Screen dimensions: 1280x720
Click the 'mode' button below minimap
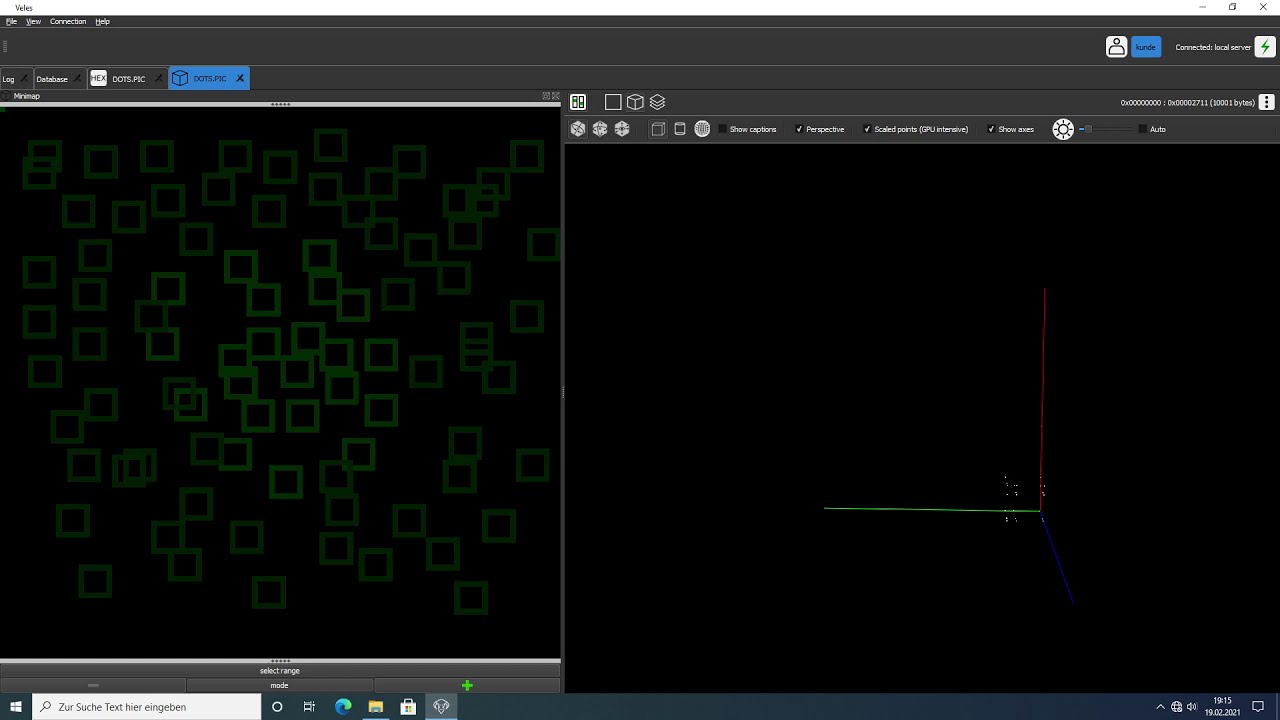pos(279,685)
